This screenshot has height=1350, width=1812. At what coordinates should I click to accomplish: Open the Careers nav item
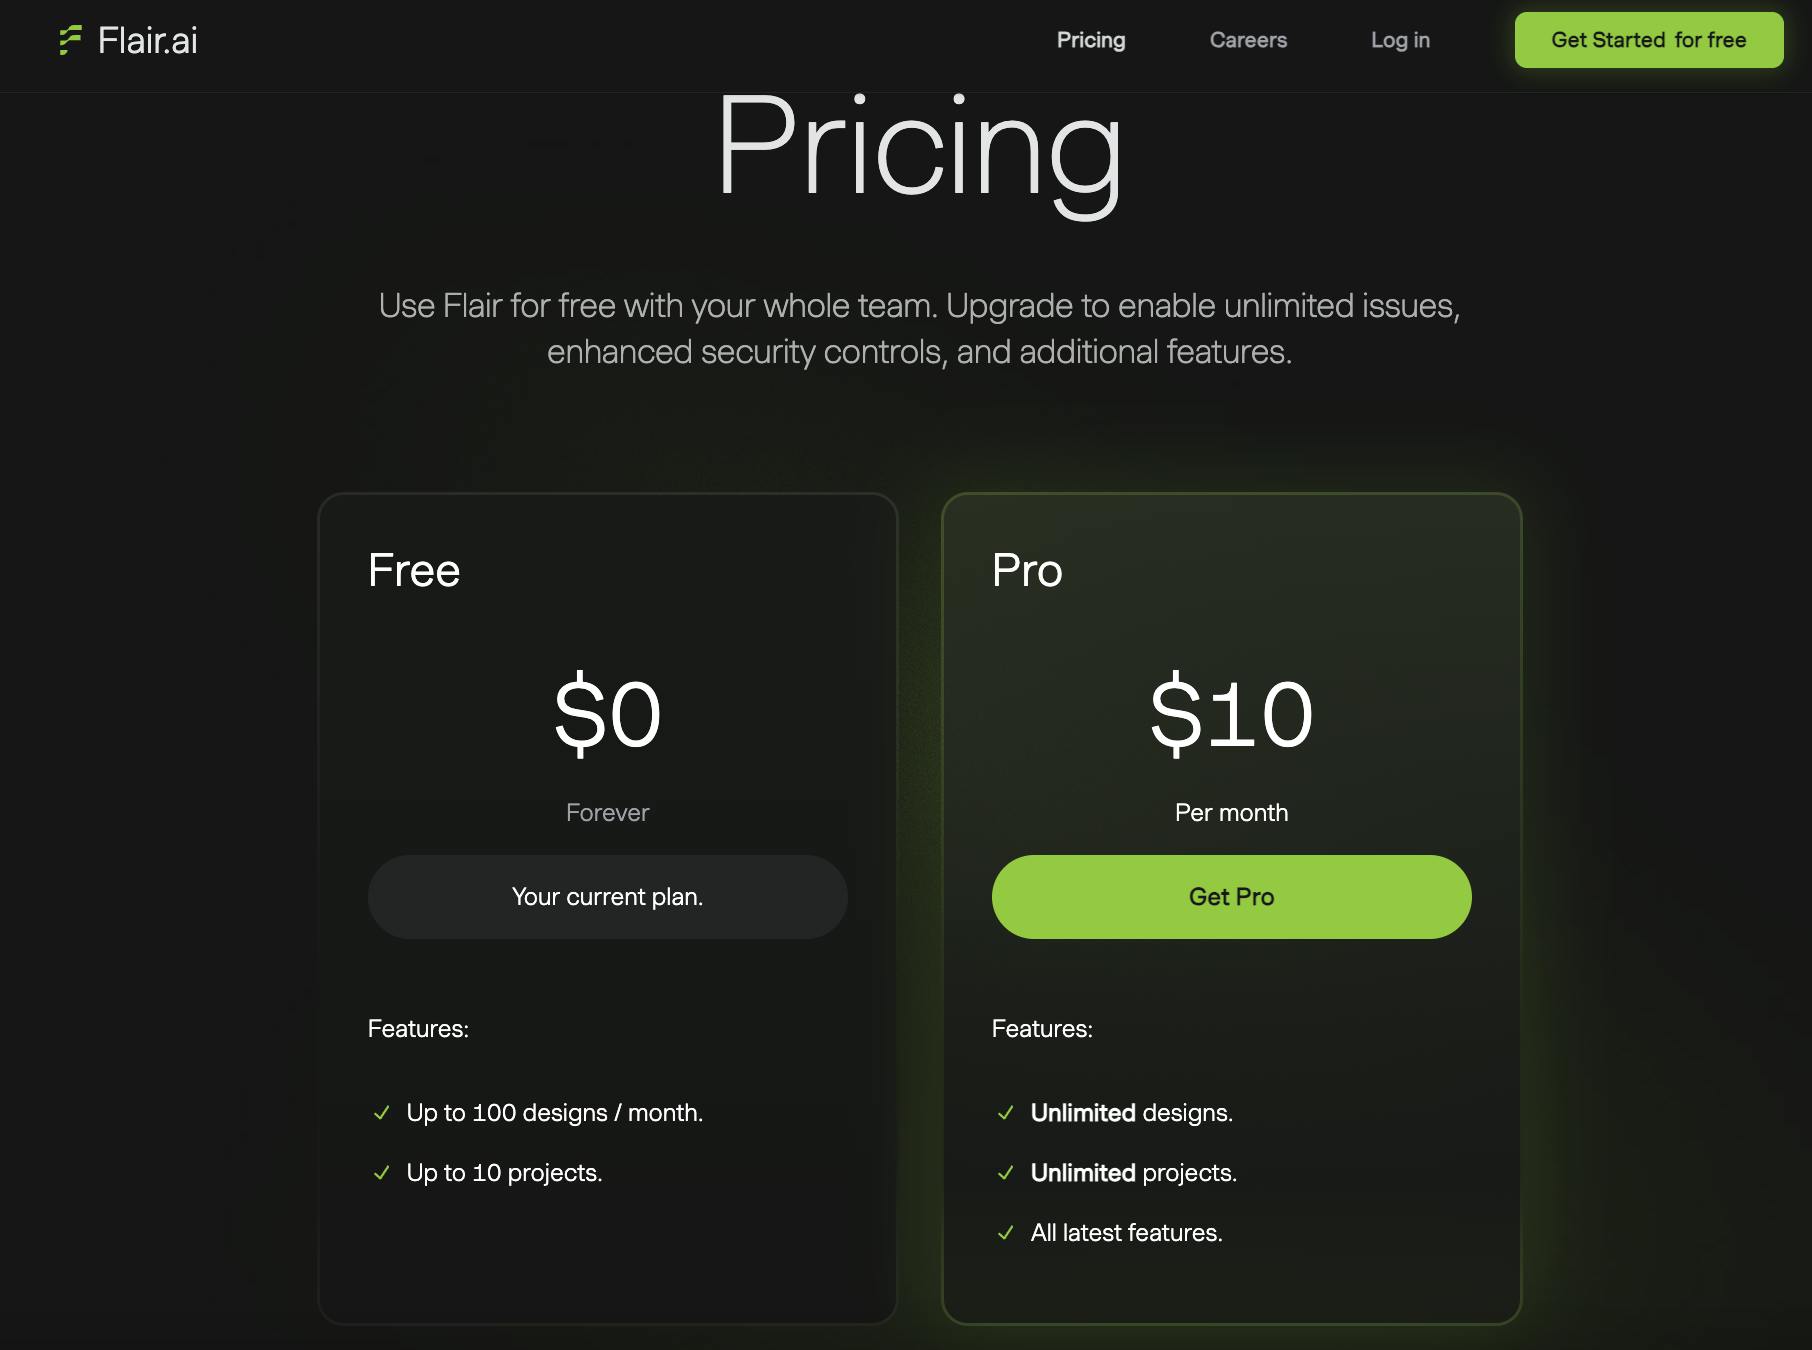coord(1248,40)
